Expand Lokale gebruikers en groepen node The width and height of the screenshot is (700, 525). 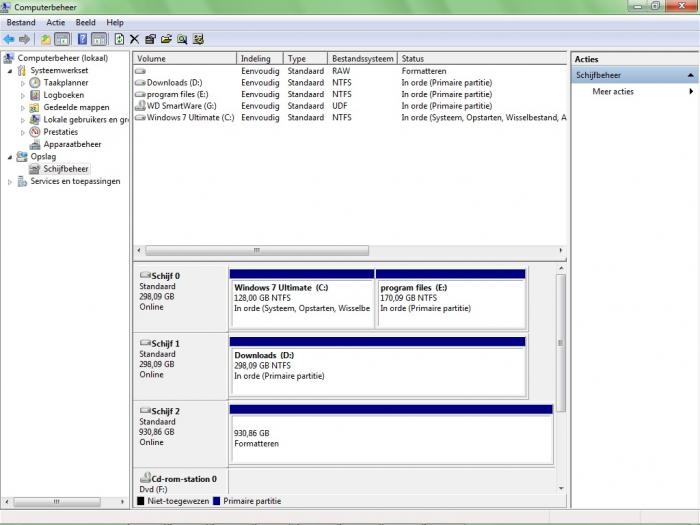23,120
